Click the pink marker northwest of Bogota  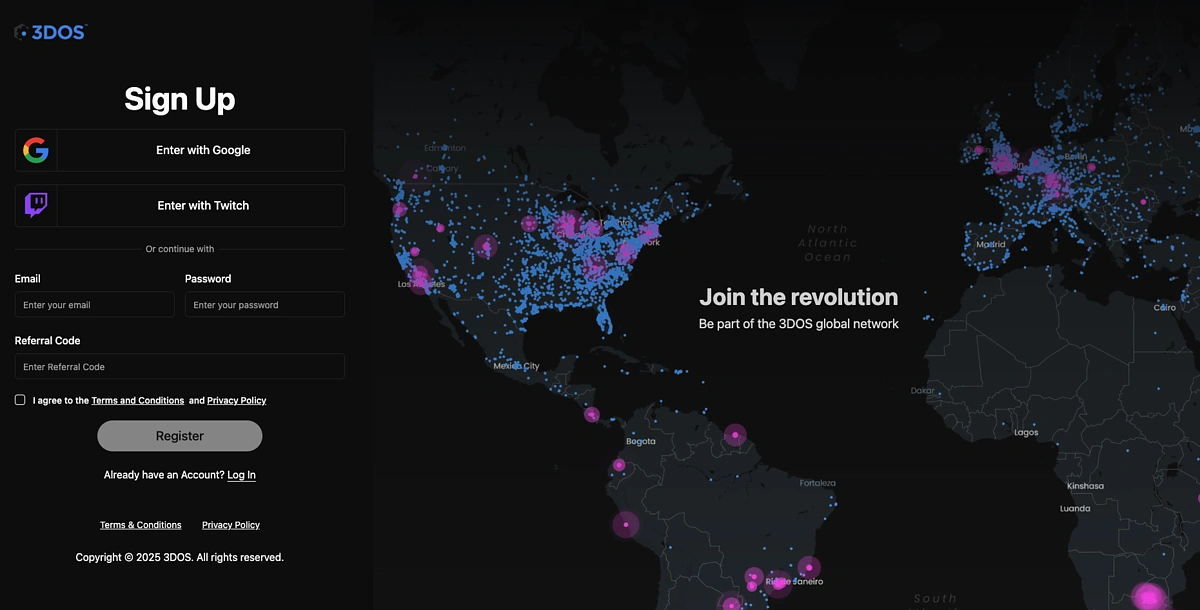point(592,414)
